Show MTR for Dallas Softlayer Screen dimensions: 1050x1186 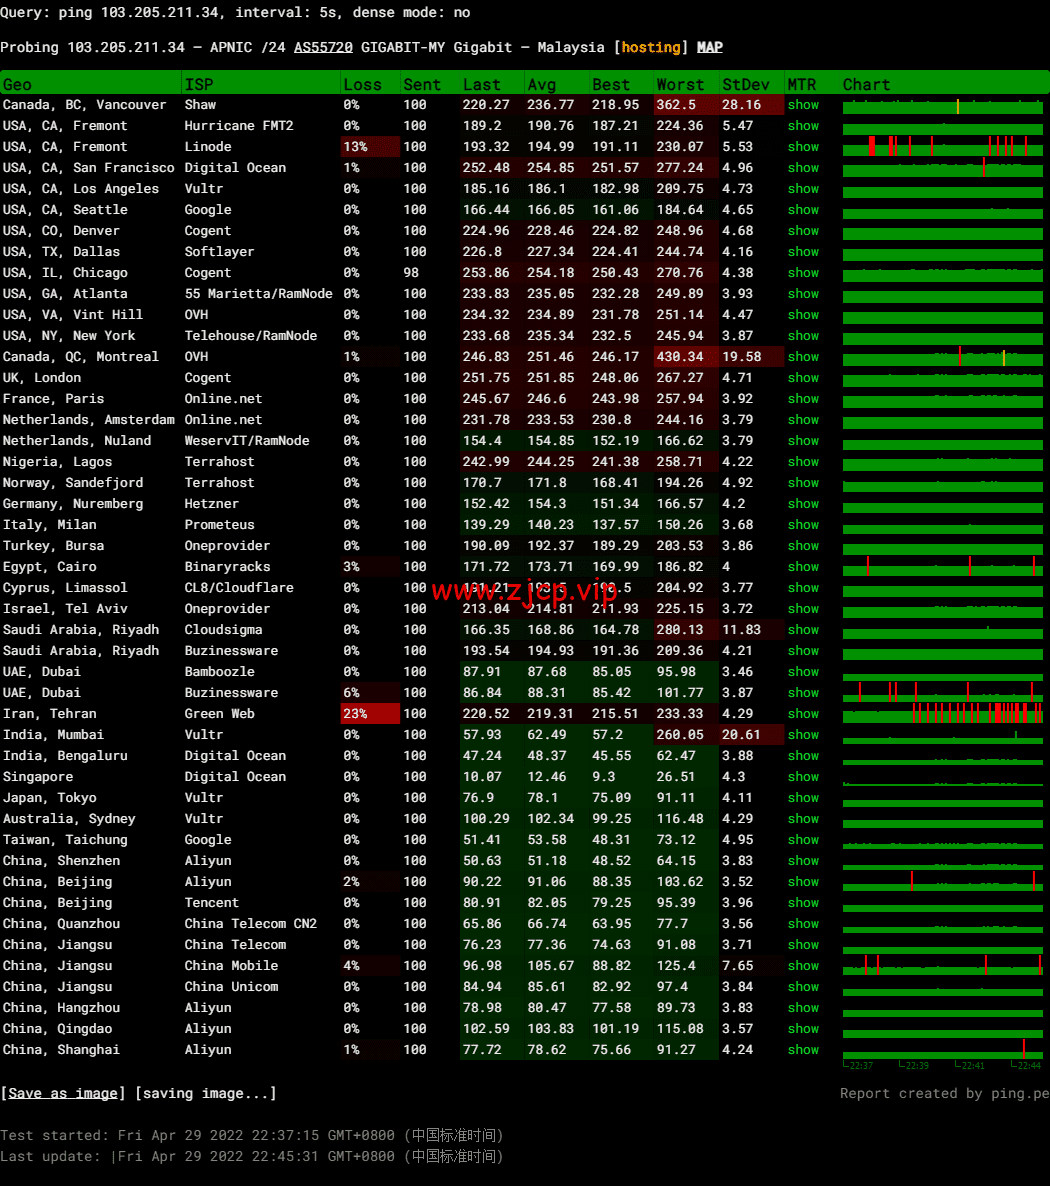pyautogui.click(x=803, y=252)
